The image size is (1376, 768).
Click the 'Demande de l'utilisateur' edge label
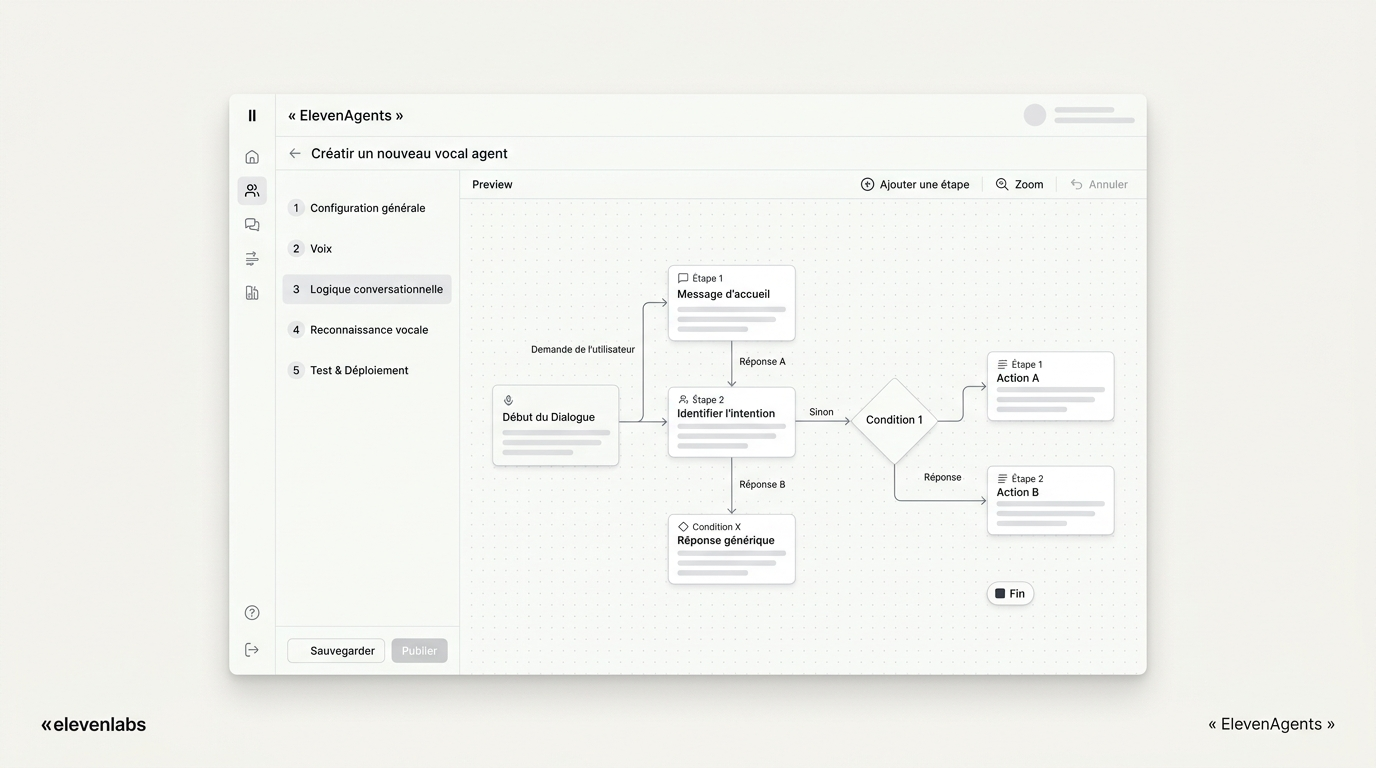[x=583, y=350]
